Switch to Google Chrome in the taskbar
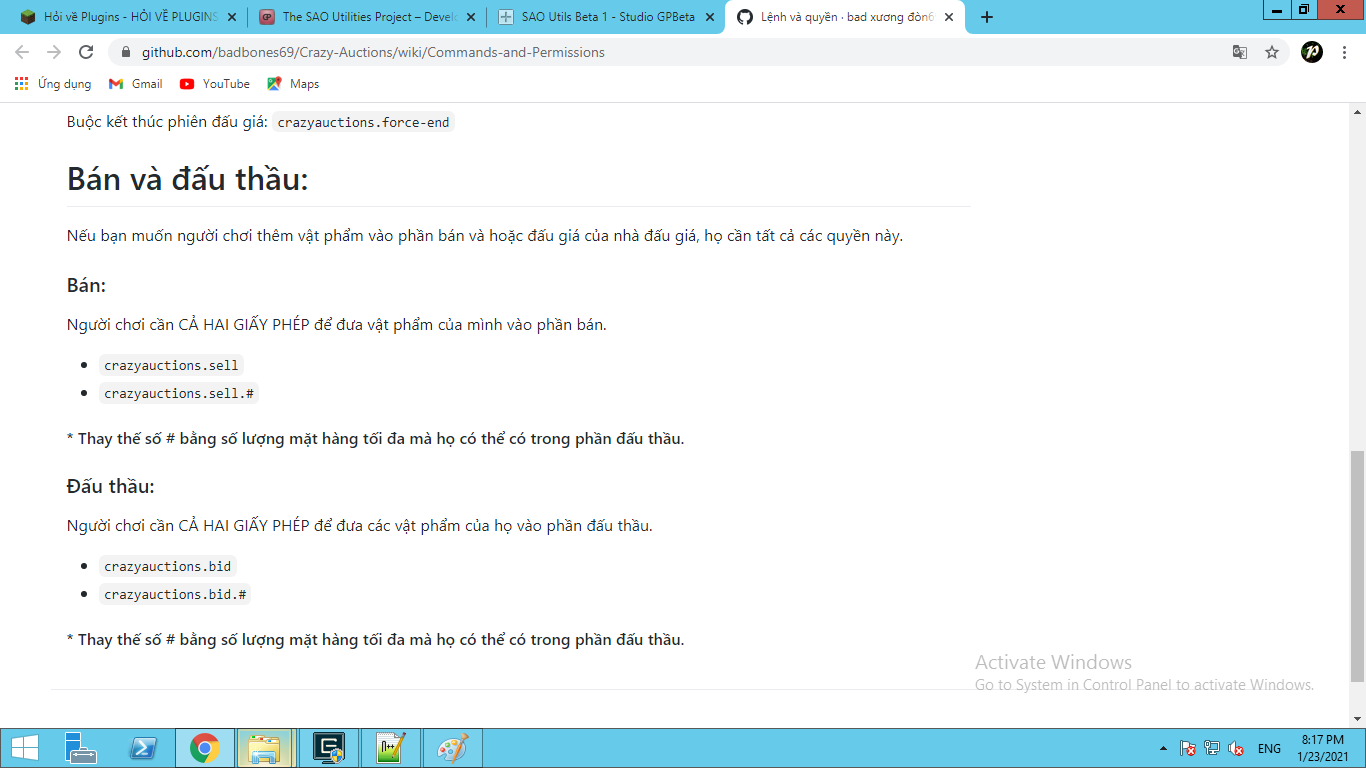 [204, 748]
